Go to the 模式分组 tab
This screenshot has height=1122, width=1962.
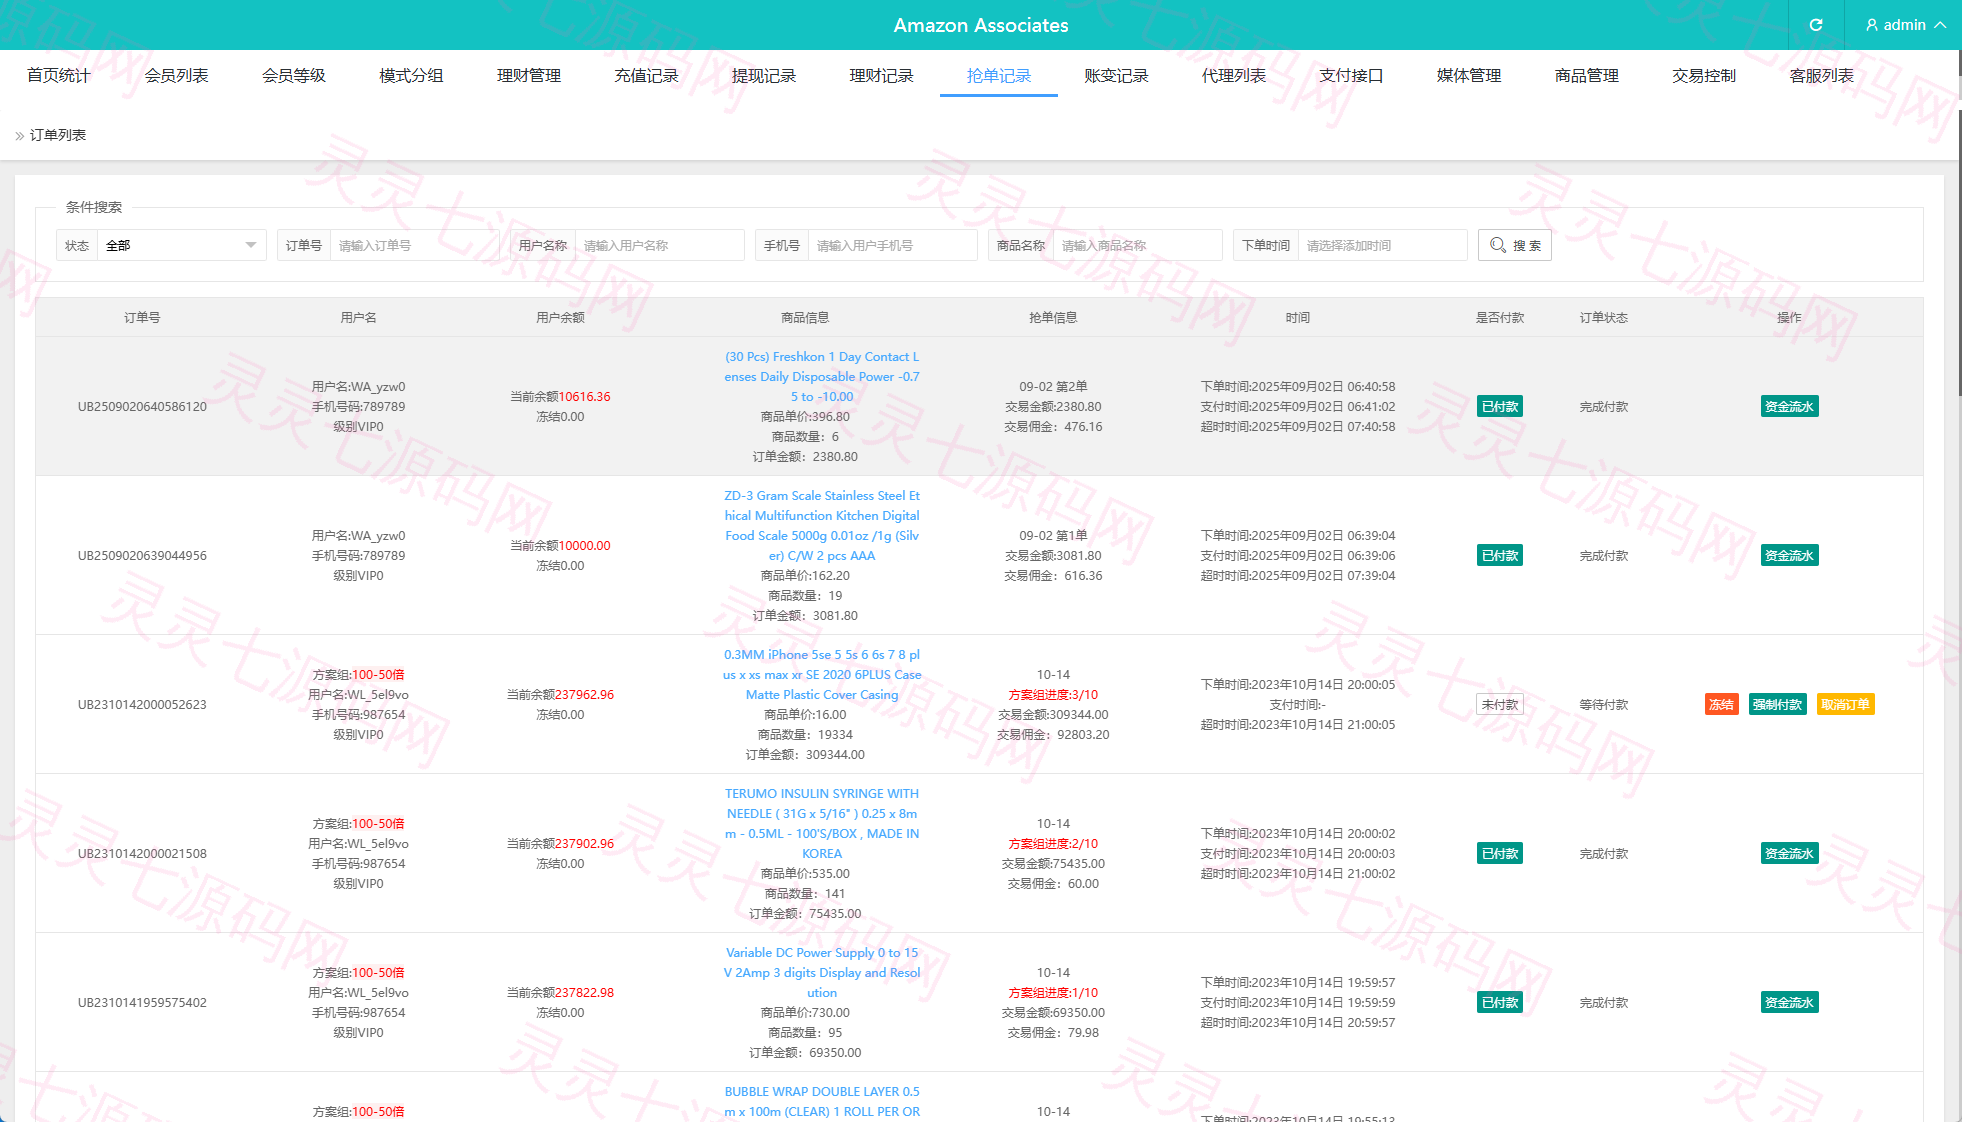[x=412, y=76]
